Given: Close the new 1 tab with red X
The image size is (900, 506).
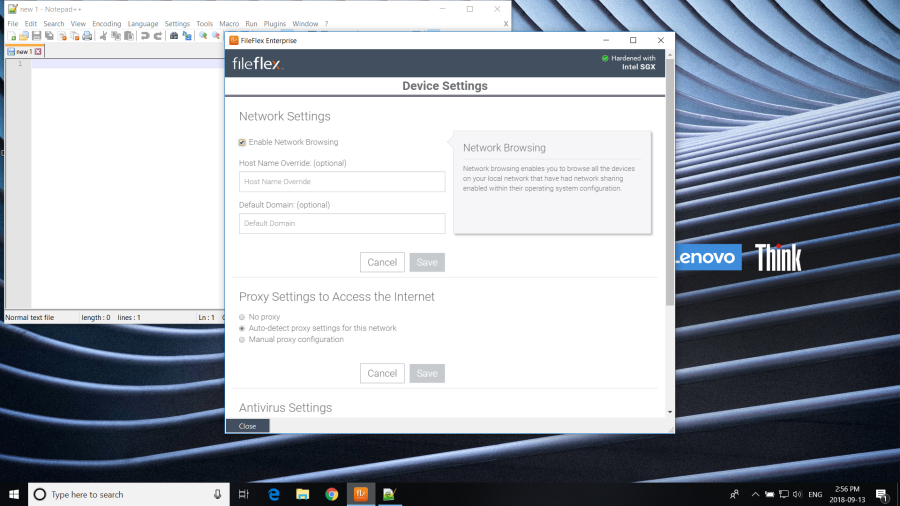Looking at the screenshot, I should [x=38, y=52].
